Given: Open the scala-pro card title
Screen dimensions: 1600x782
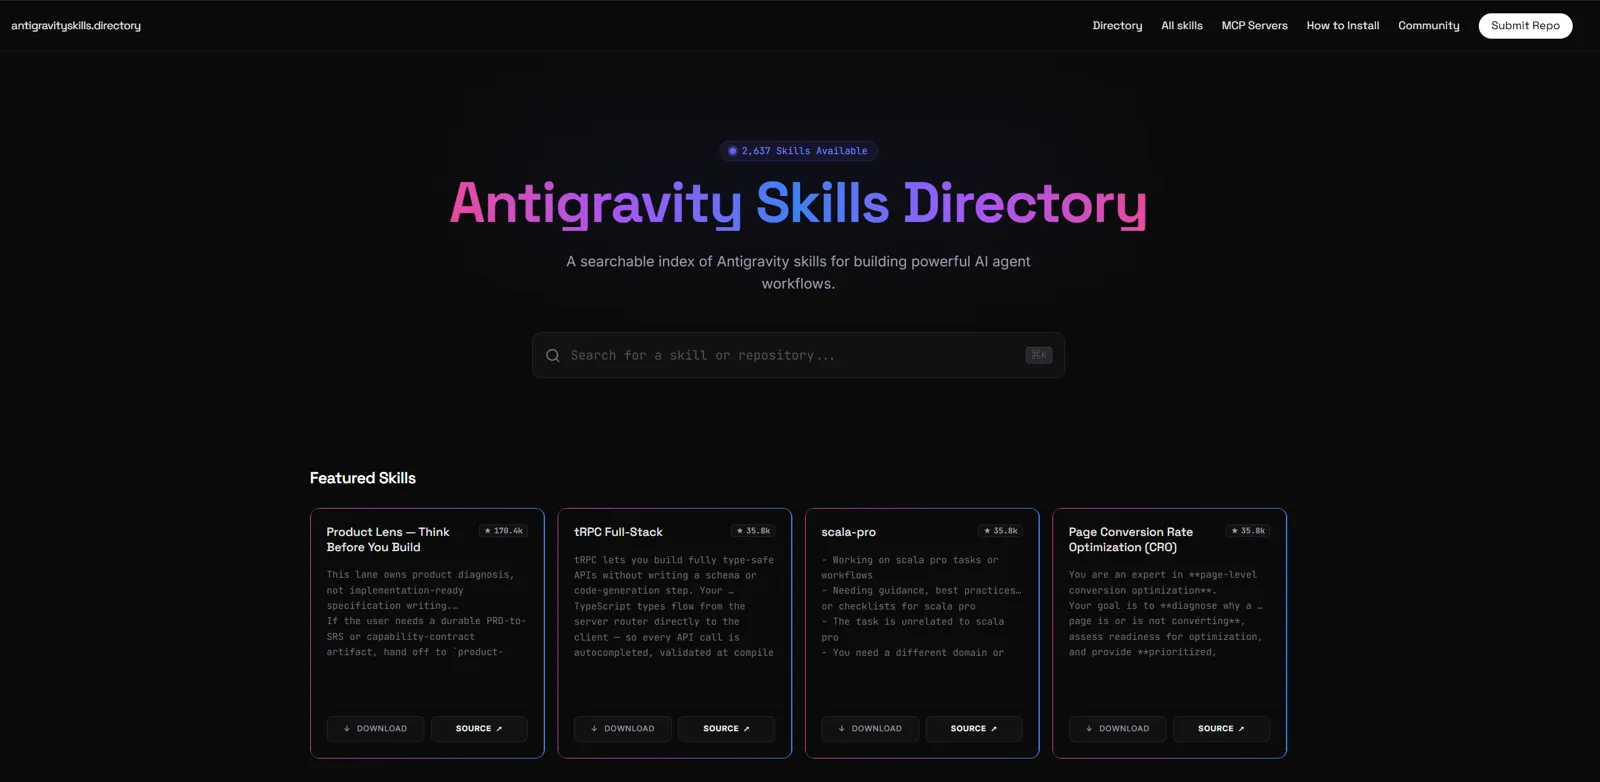Looking at the screenshot, I should point(848,532).
